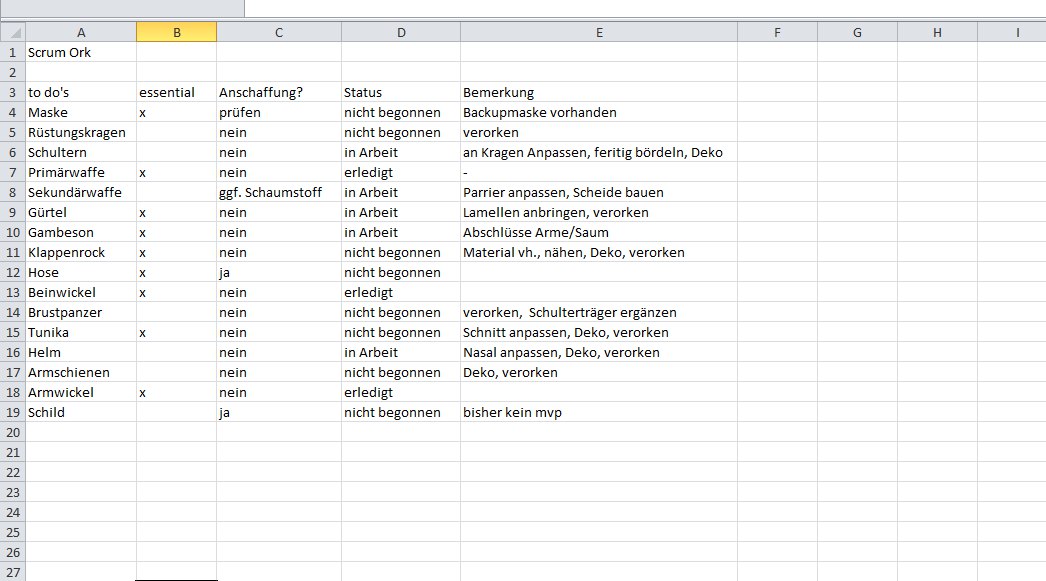The width and height of the screenshot is (1046, 581).
Task: Select column E header
Action: click(x=598, y=33)
